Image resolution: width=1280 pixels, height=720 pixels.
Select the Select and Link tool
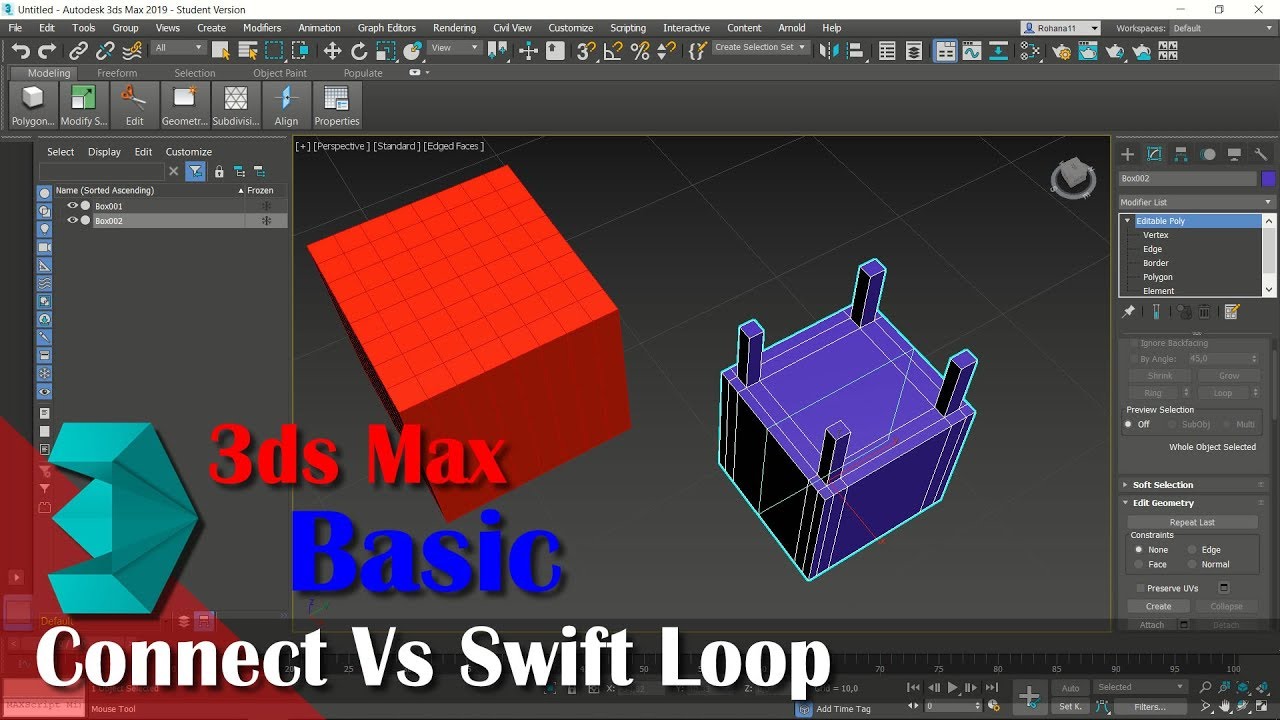click(78, 51)
